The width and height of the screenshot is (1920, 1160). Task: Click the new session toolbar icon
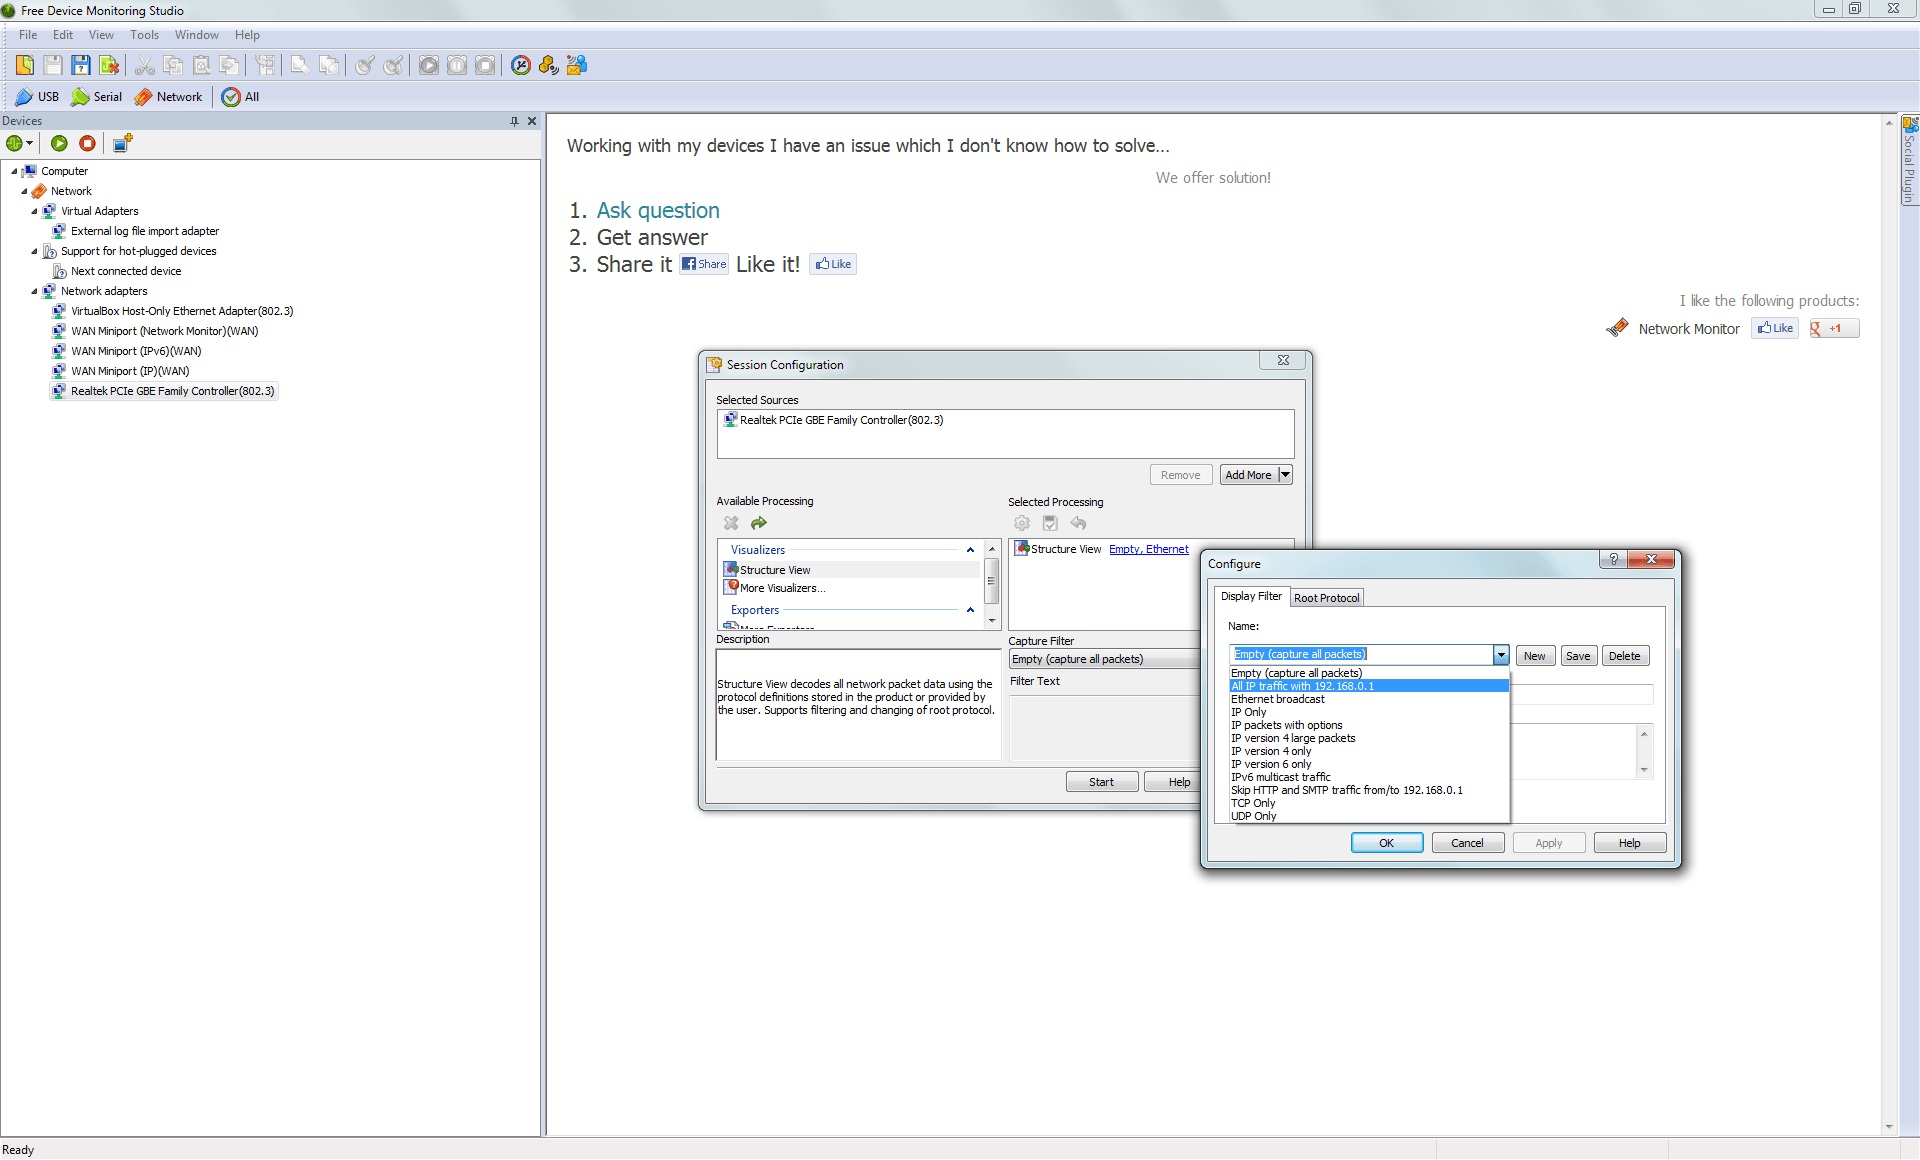pos(25,65)
